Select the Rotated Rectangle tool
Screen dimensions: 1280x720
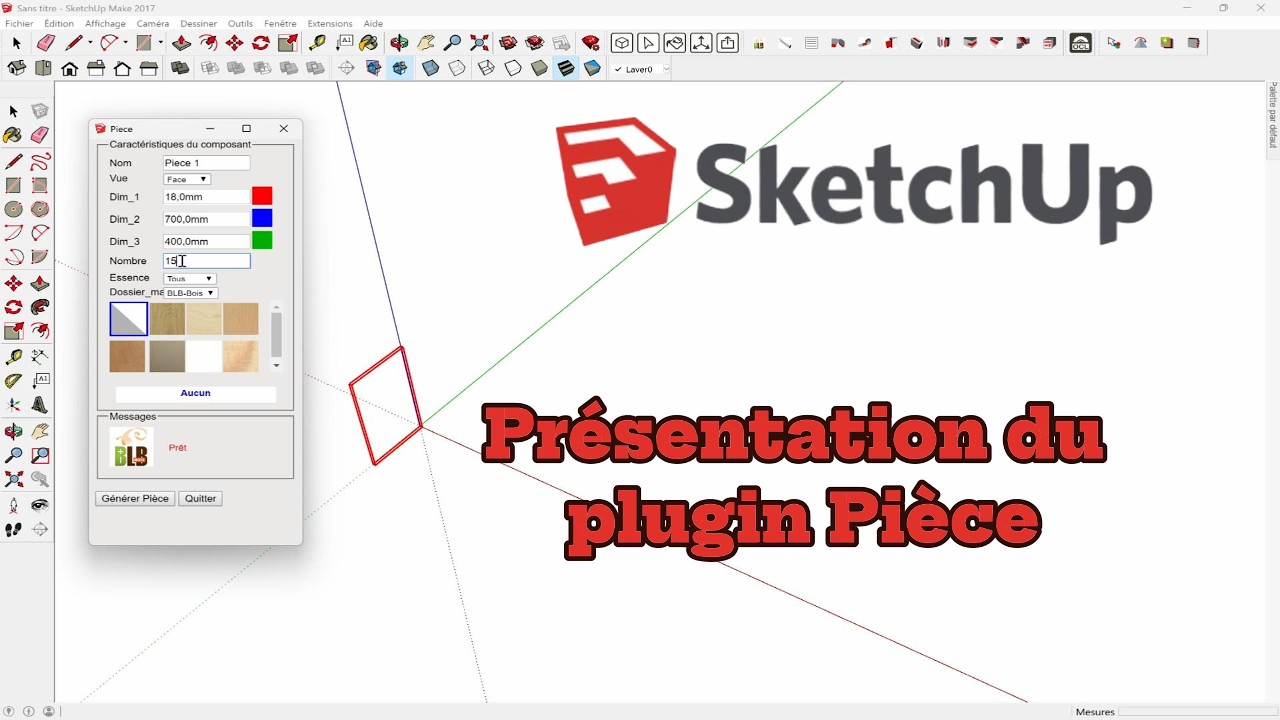pos(40,185)
